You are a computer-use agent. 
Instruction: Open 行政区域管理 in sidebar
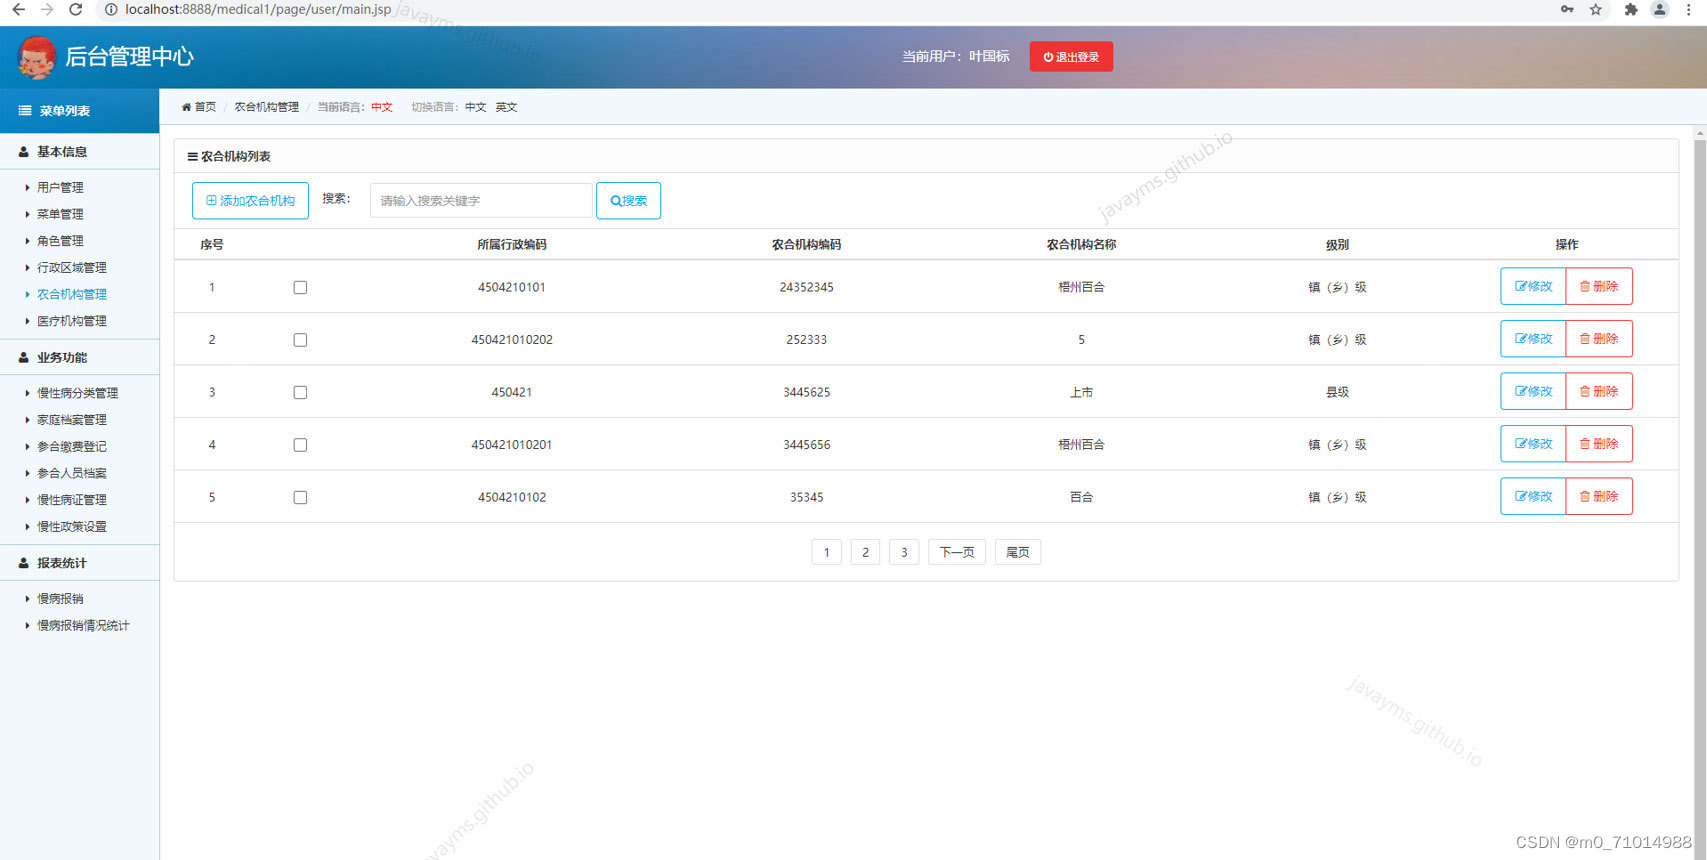(72, 267)
